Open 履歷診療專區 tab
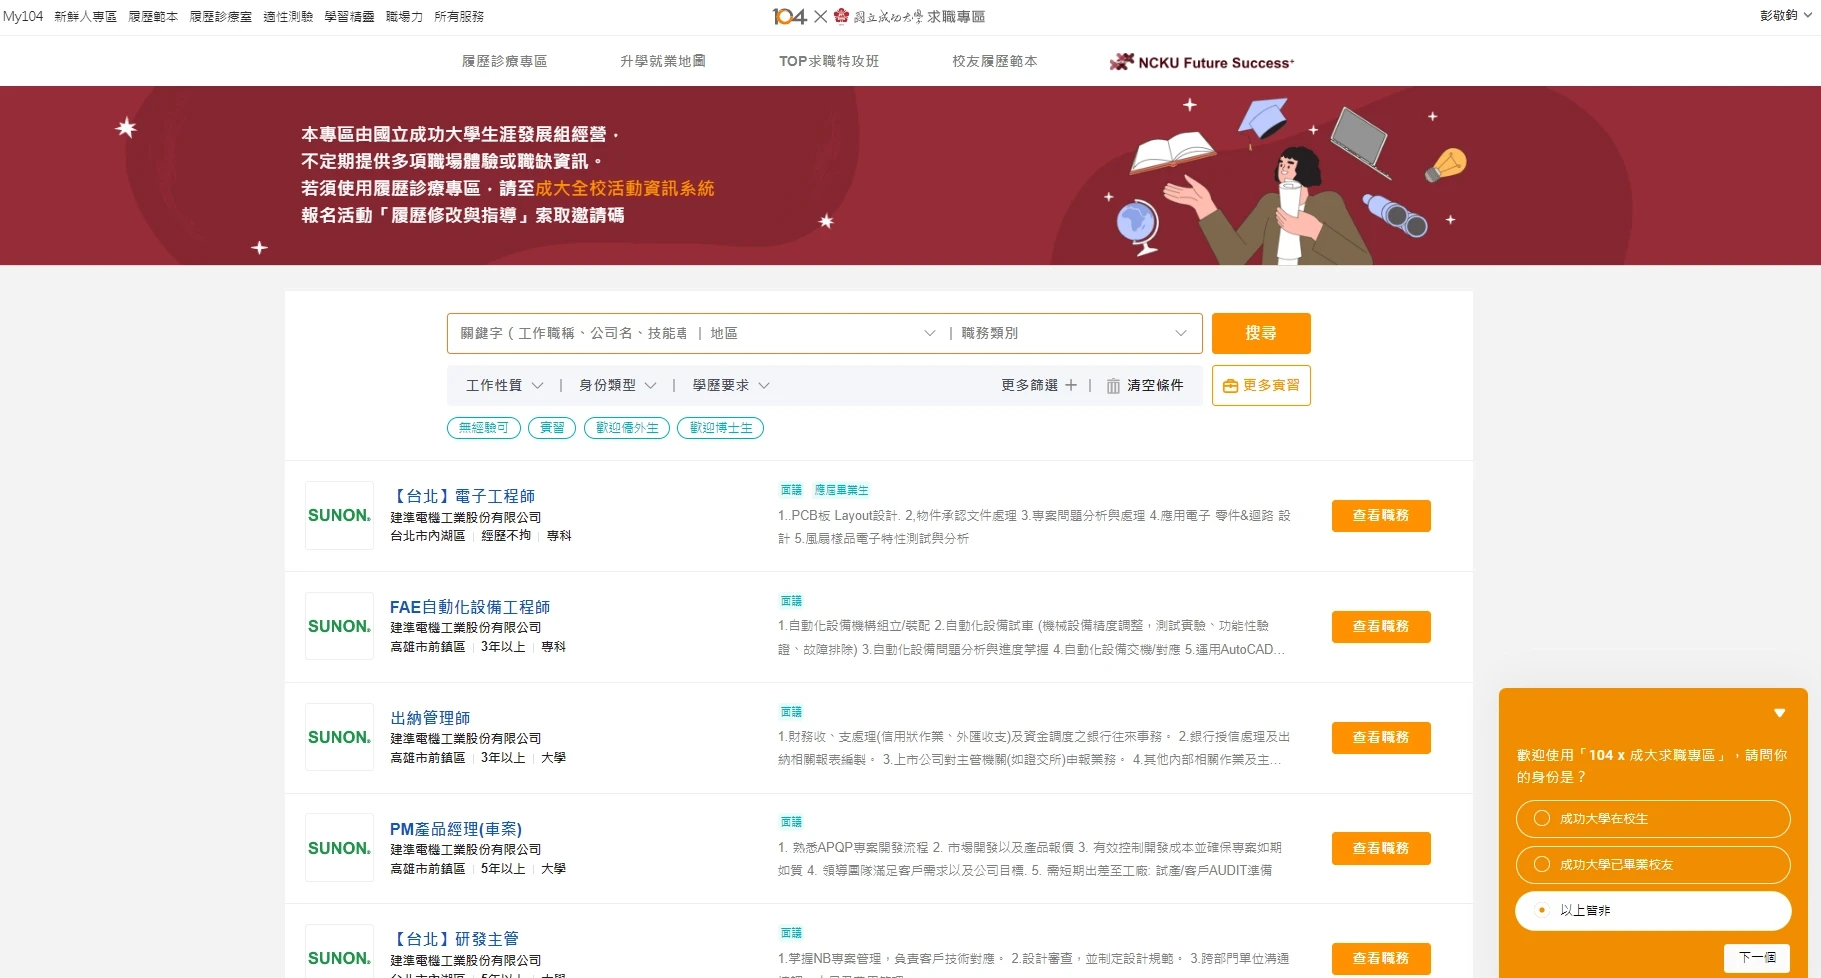Image resolution: width=1821 pixels, height=978 pixels. pos(504,61)
